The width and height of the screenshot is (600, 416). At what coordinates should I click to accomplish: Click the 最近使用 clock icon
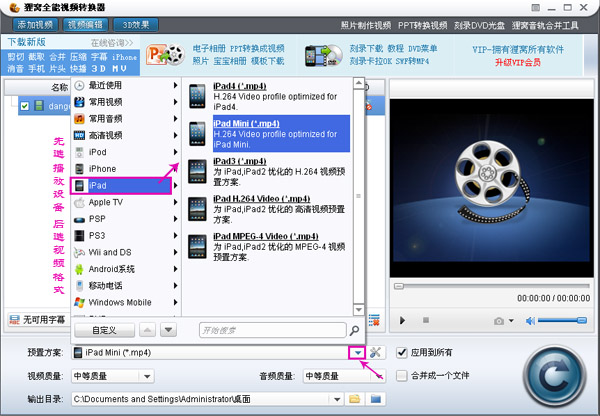(x=79, y=85)
